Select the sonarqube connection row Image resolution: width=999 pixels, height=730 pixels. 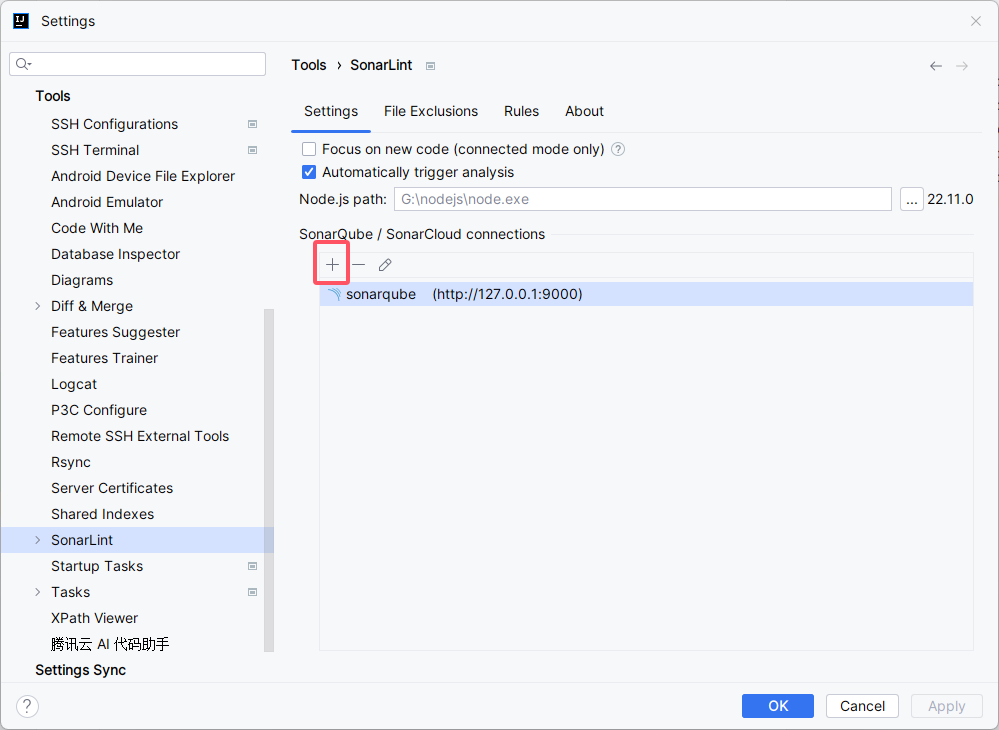coord(646,294)
